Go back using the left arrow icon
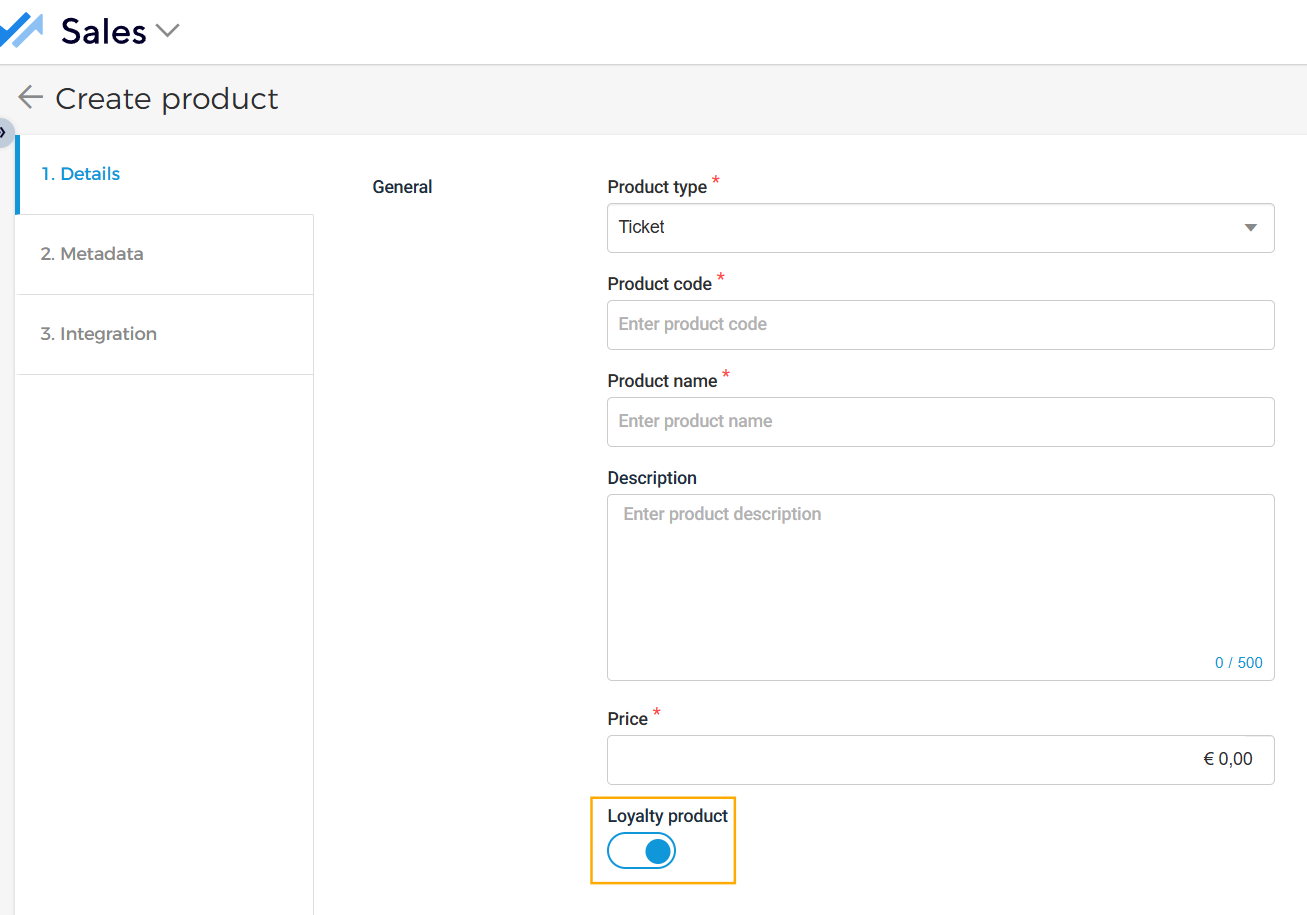The height and width of the screenshot is (915, 1307). coord(30,97)
